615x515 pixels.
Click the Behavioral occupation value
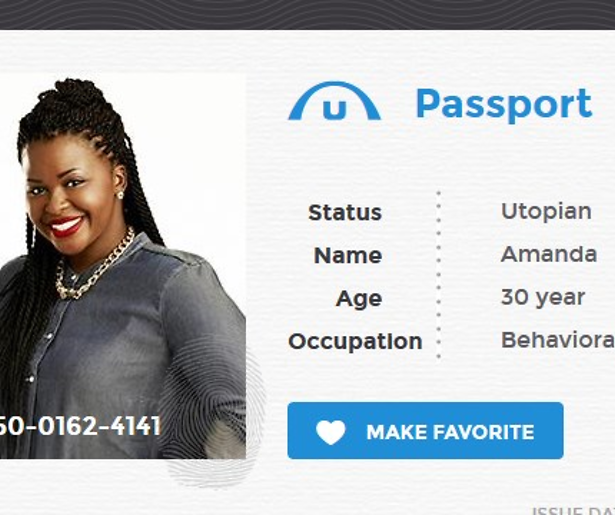pyautogui.click(x=558, y=340)
